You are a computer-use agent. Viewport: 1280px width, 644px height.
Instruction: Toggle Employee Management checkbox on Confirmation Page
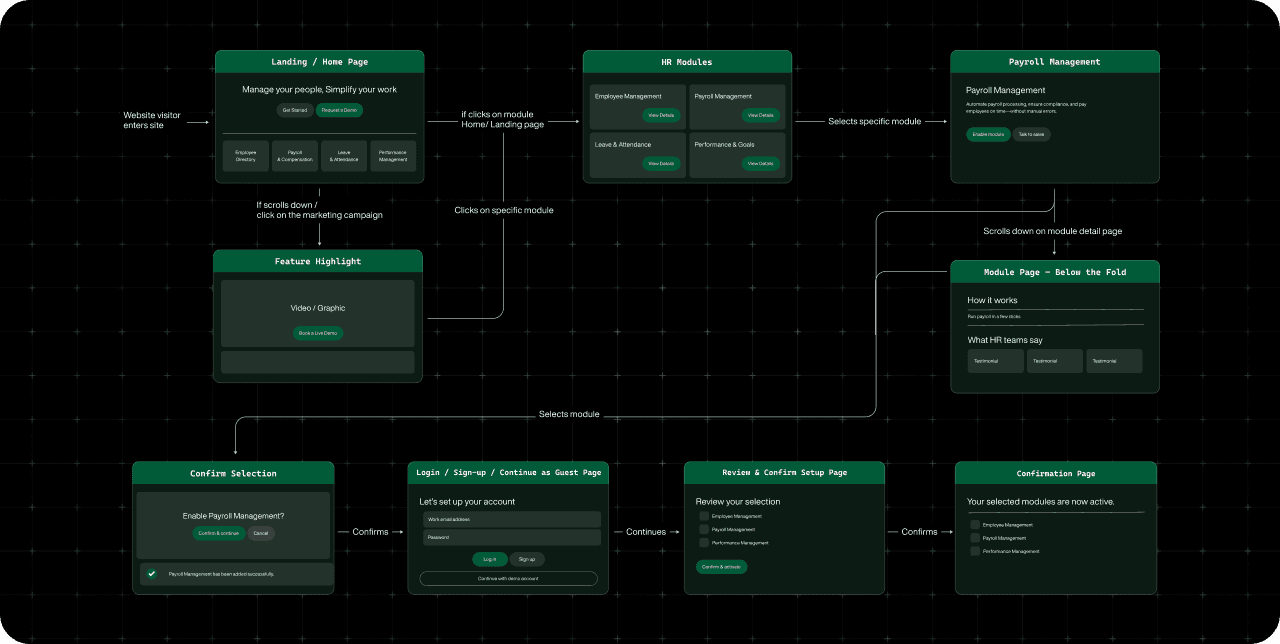pyautogui.click(x=975, y=525)
